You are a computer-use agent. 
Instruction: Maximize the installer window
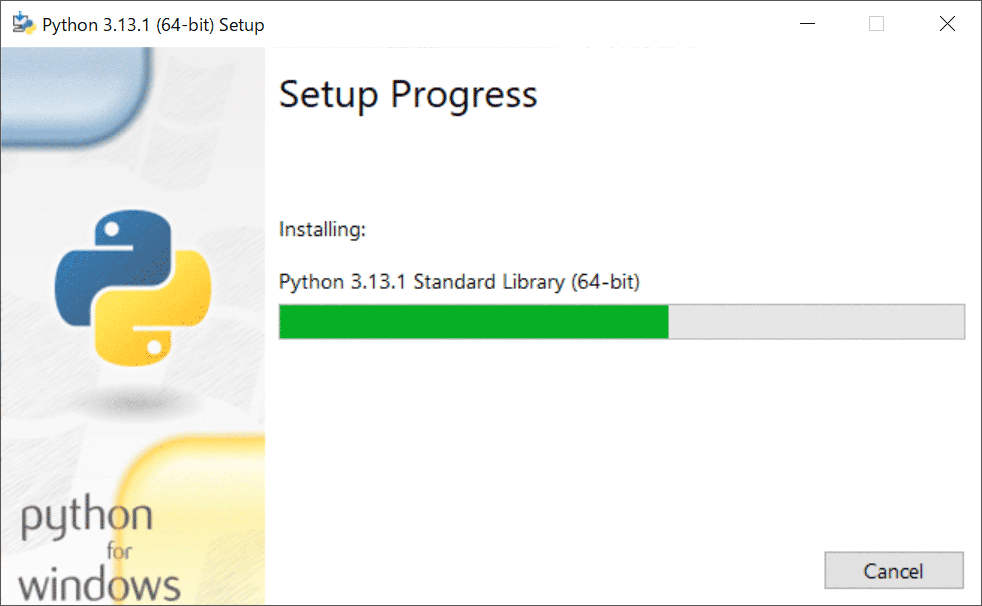(877, 22)
